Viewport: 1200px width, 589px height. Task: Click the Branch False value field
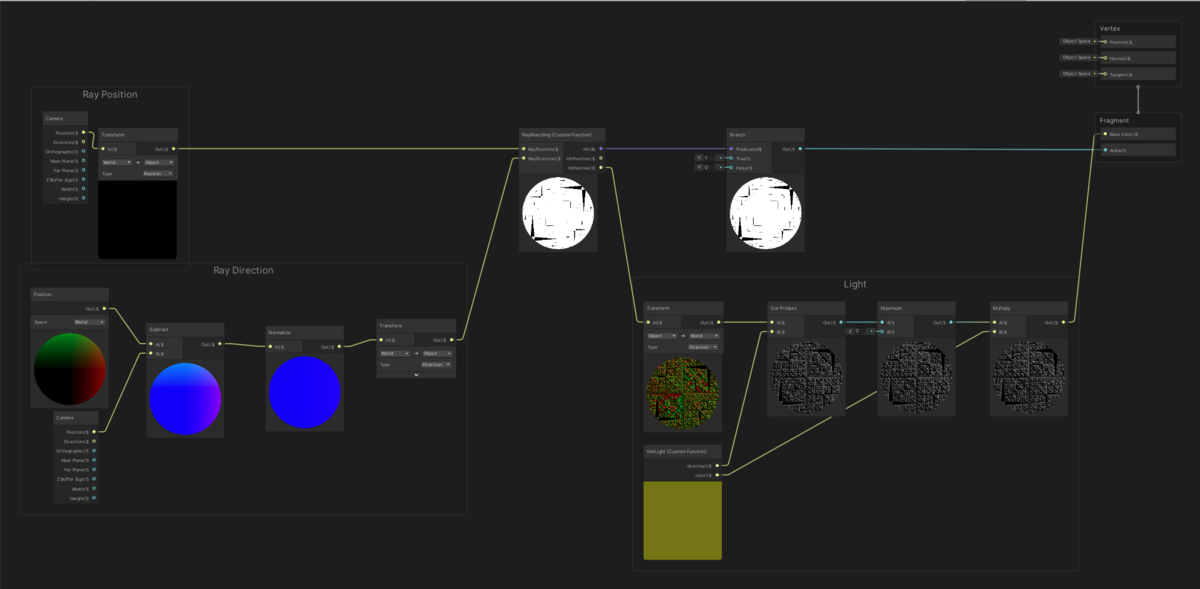click(x=711, y=167)
